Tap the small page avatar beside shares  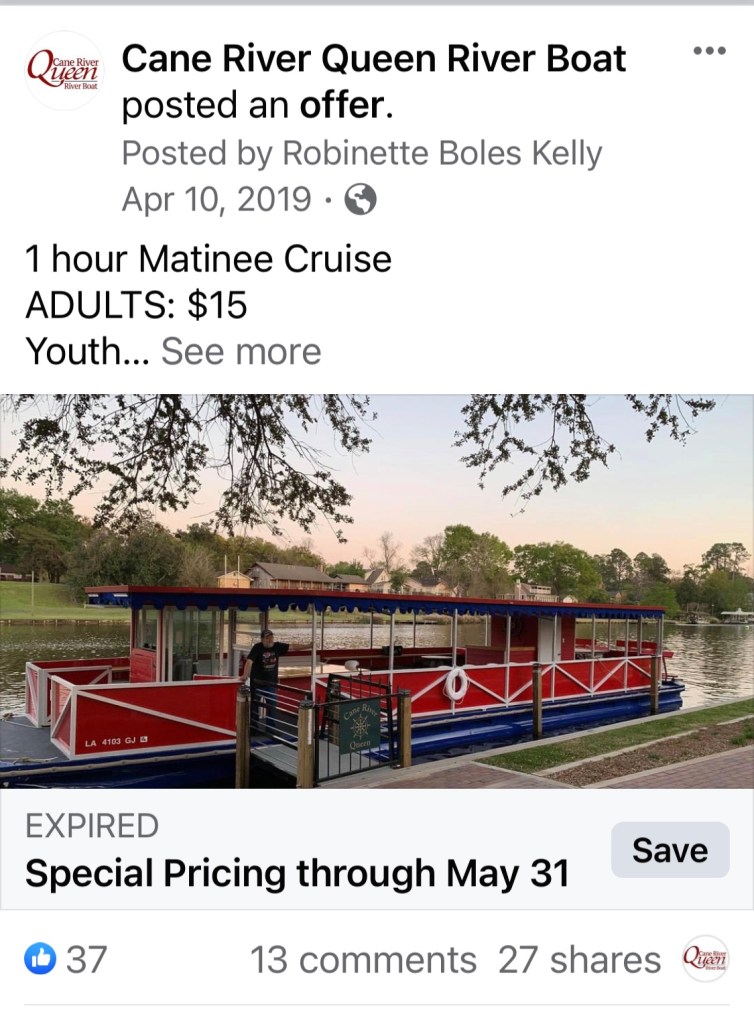point(705,959)
